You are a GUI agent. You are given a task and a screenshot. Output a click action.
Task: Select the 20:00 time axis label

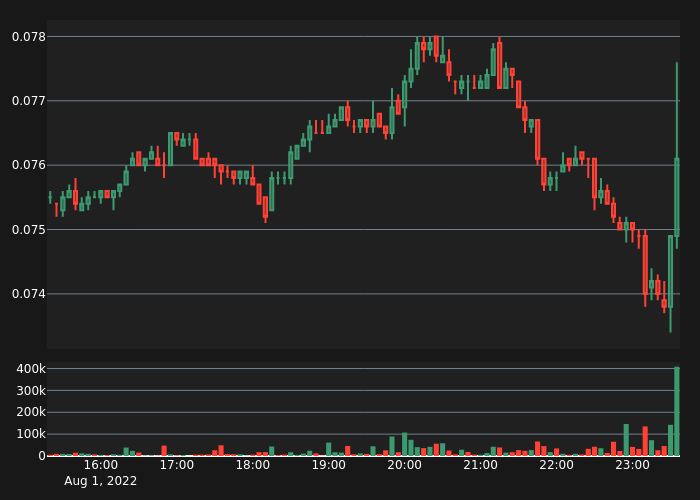tap(404, 465)
